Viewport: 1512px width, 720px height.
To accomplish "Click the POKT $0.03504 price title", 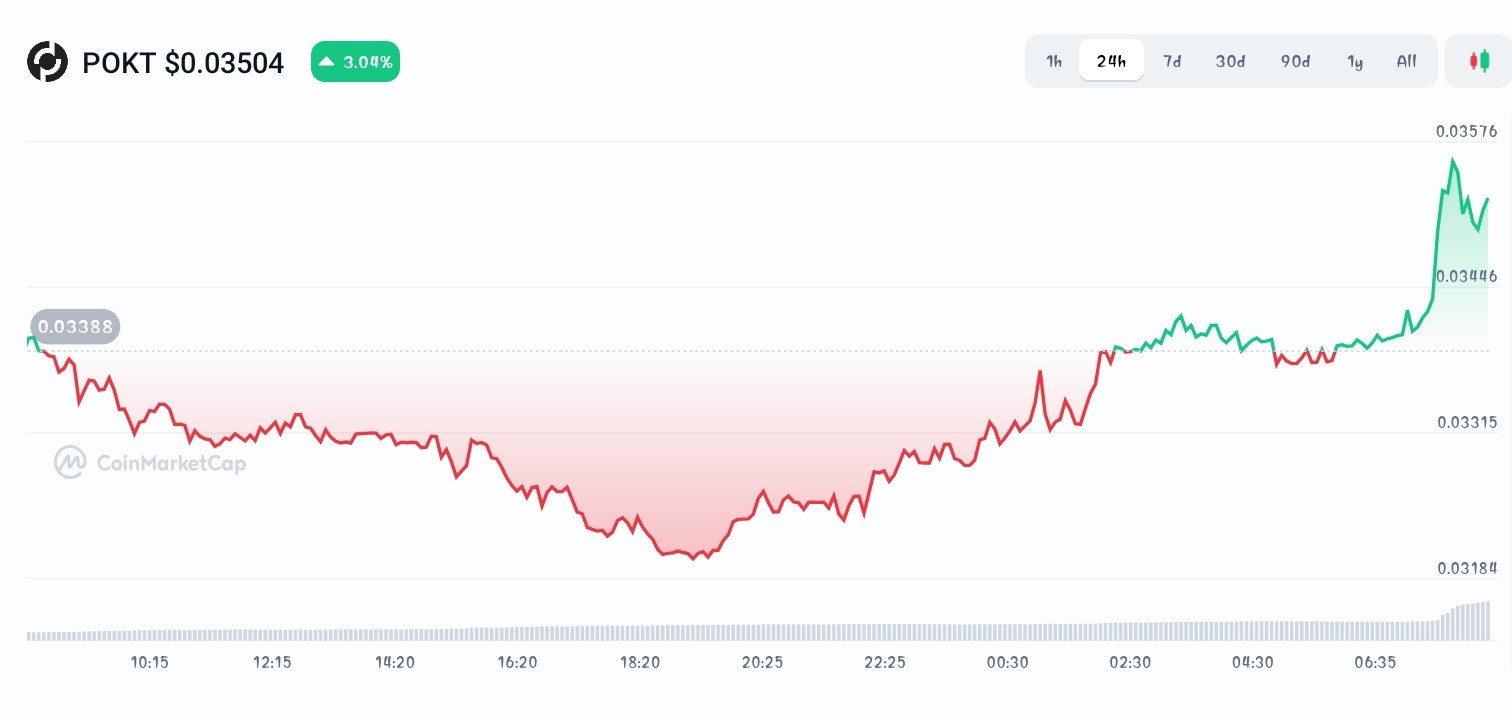I will coord(183,63).
